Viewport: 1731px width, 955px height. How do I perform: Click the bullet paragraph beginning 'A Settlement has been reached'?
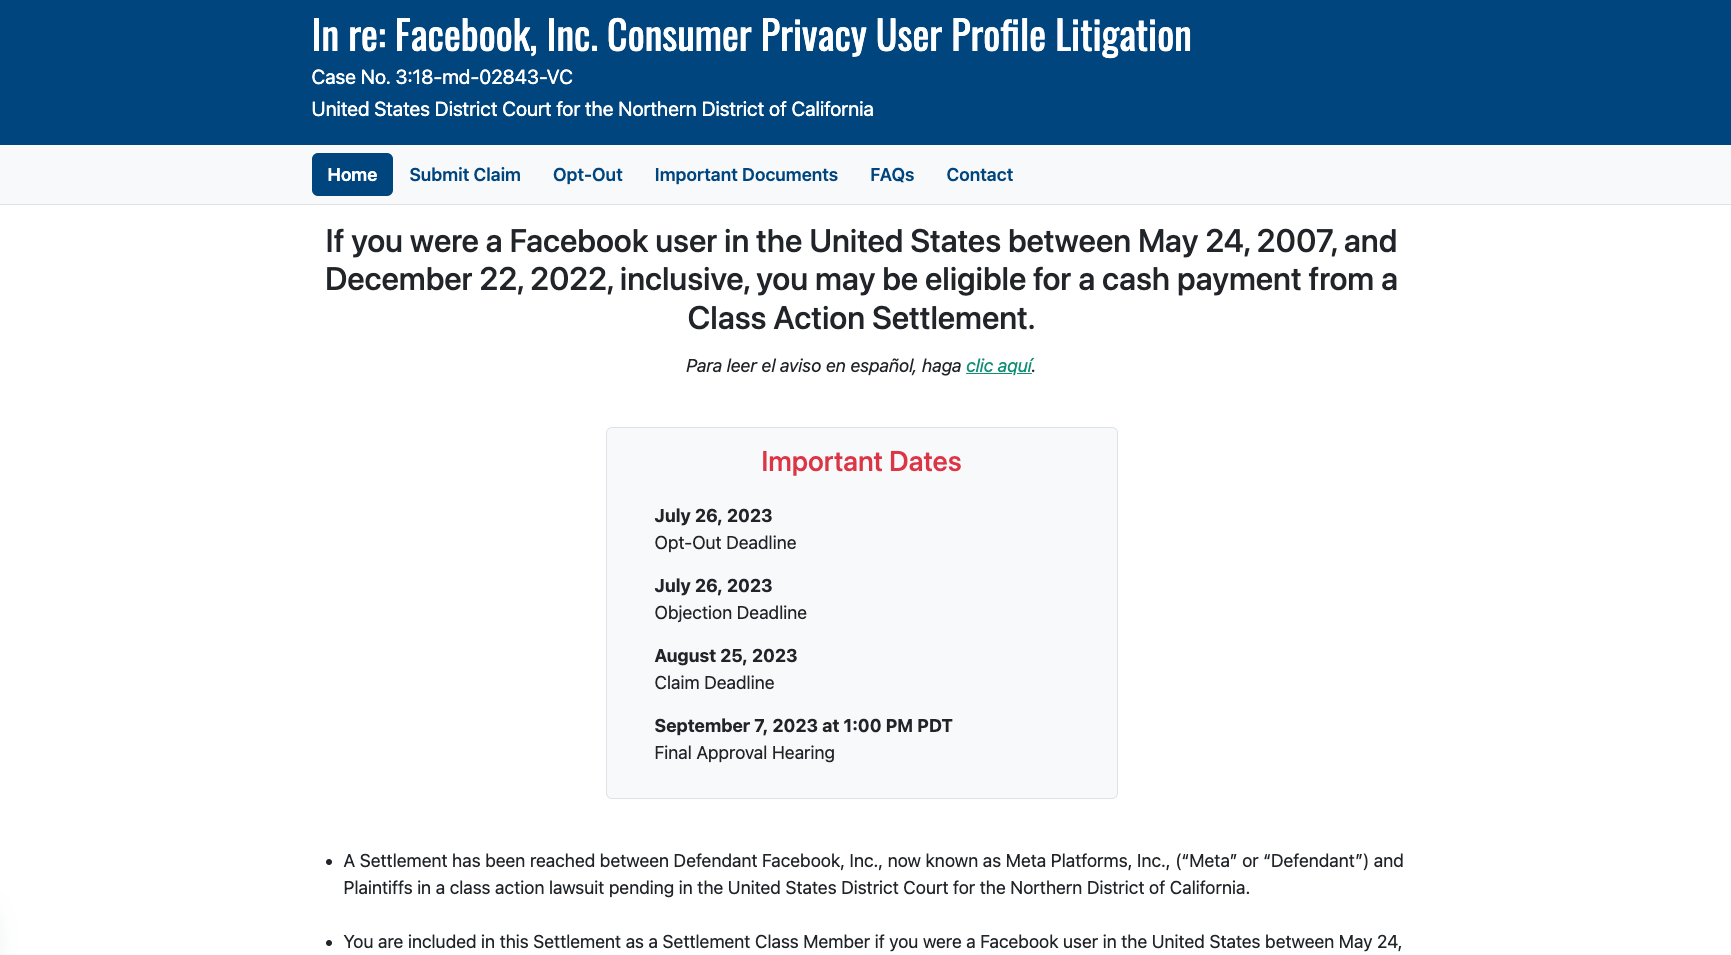(873, 874)
